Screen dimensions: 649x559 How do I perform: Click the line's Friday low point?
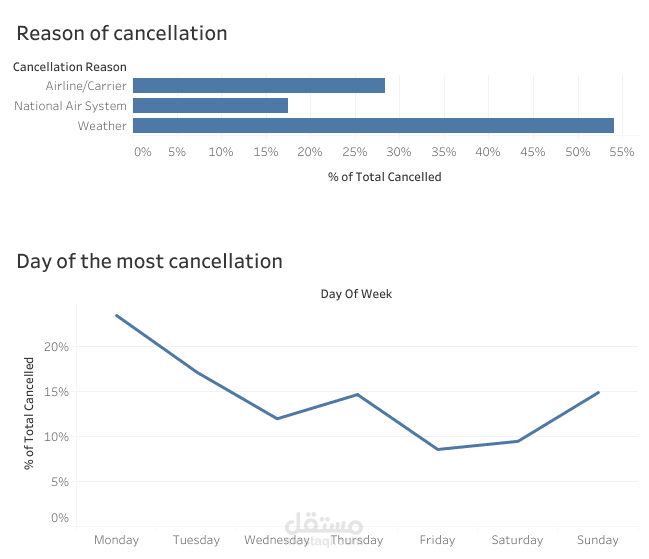coord(437,449)
